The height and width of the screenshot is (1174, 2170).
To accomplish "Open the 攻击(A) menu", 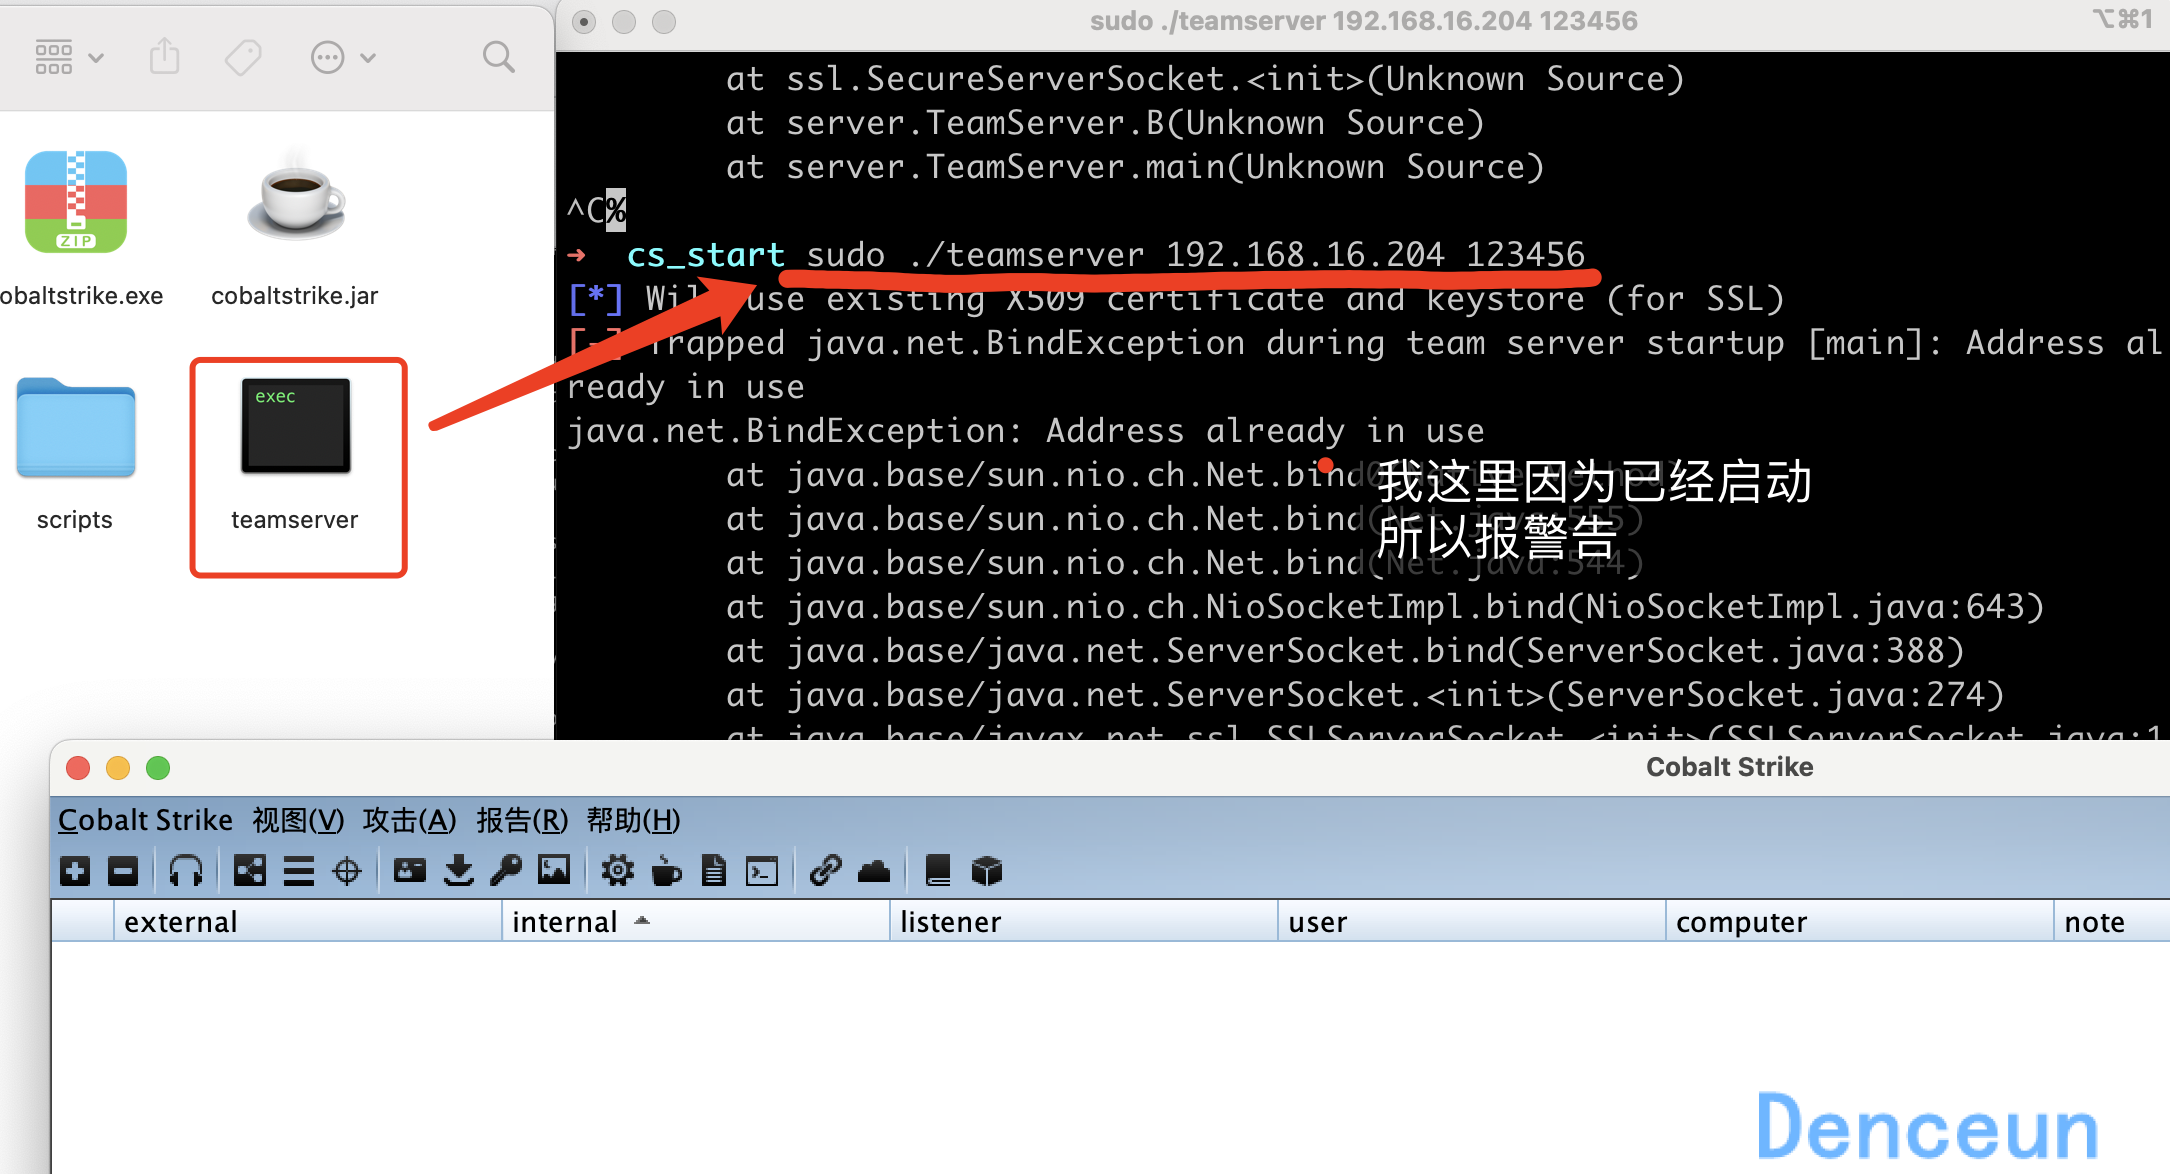I will (409, 820).
